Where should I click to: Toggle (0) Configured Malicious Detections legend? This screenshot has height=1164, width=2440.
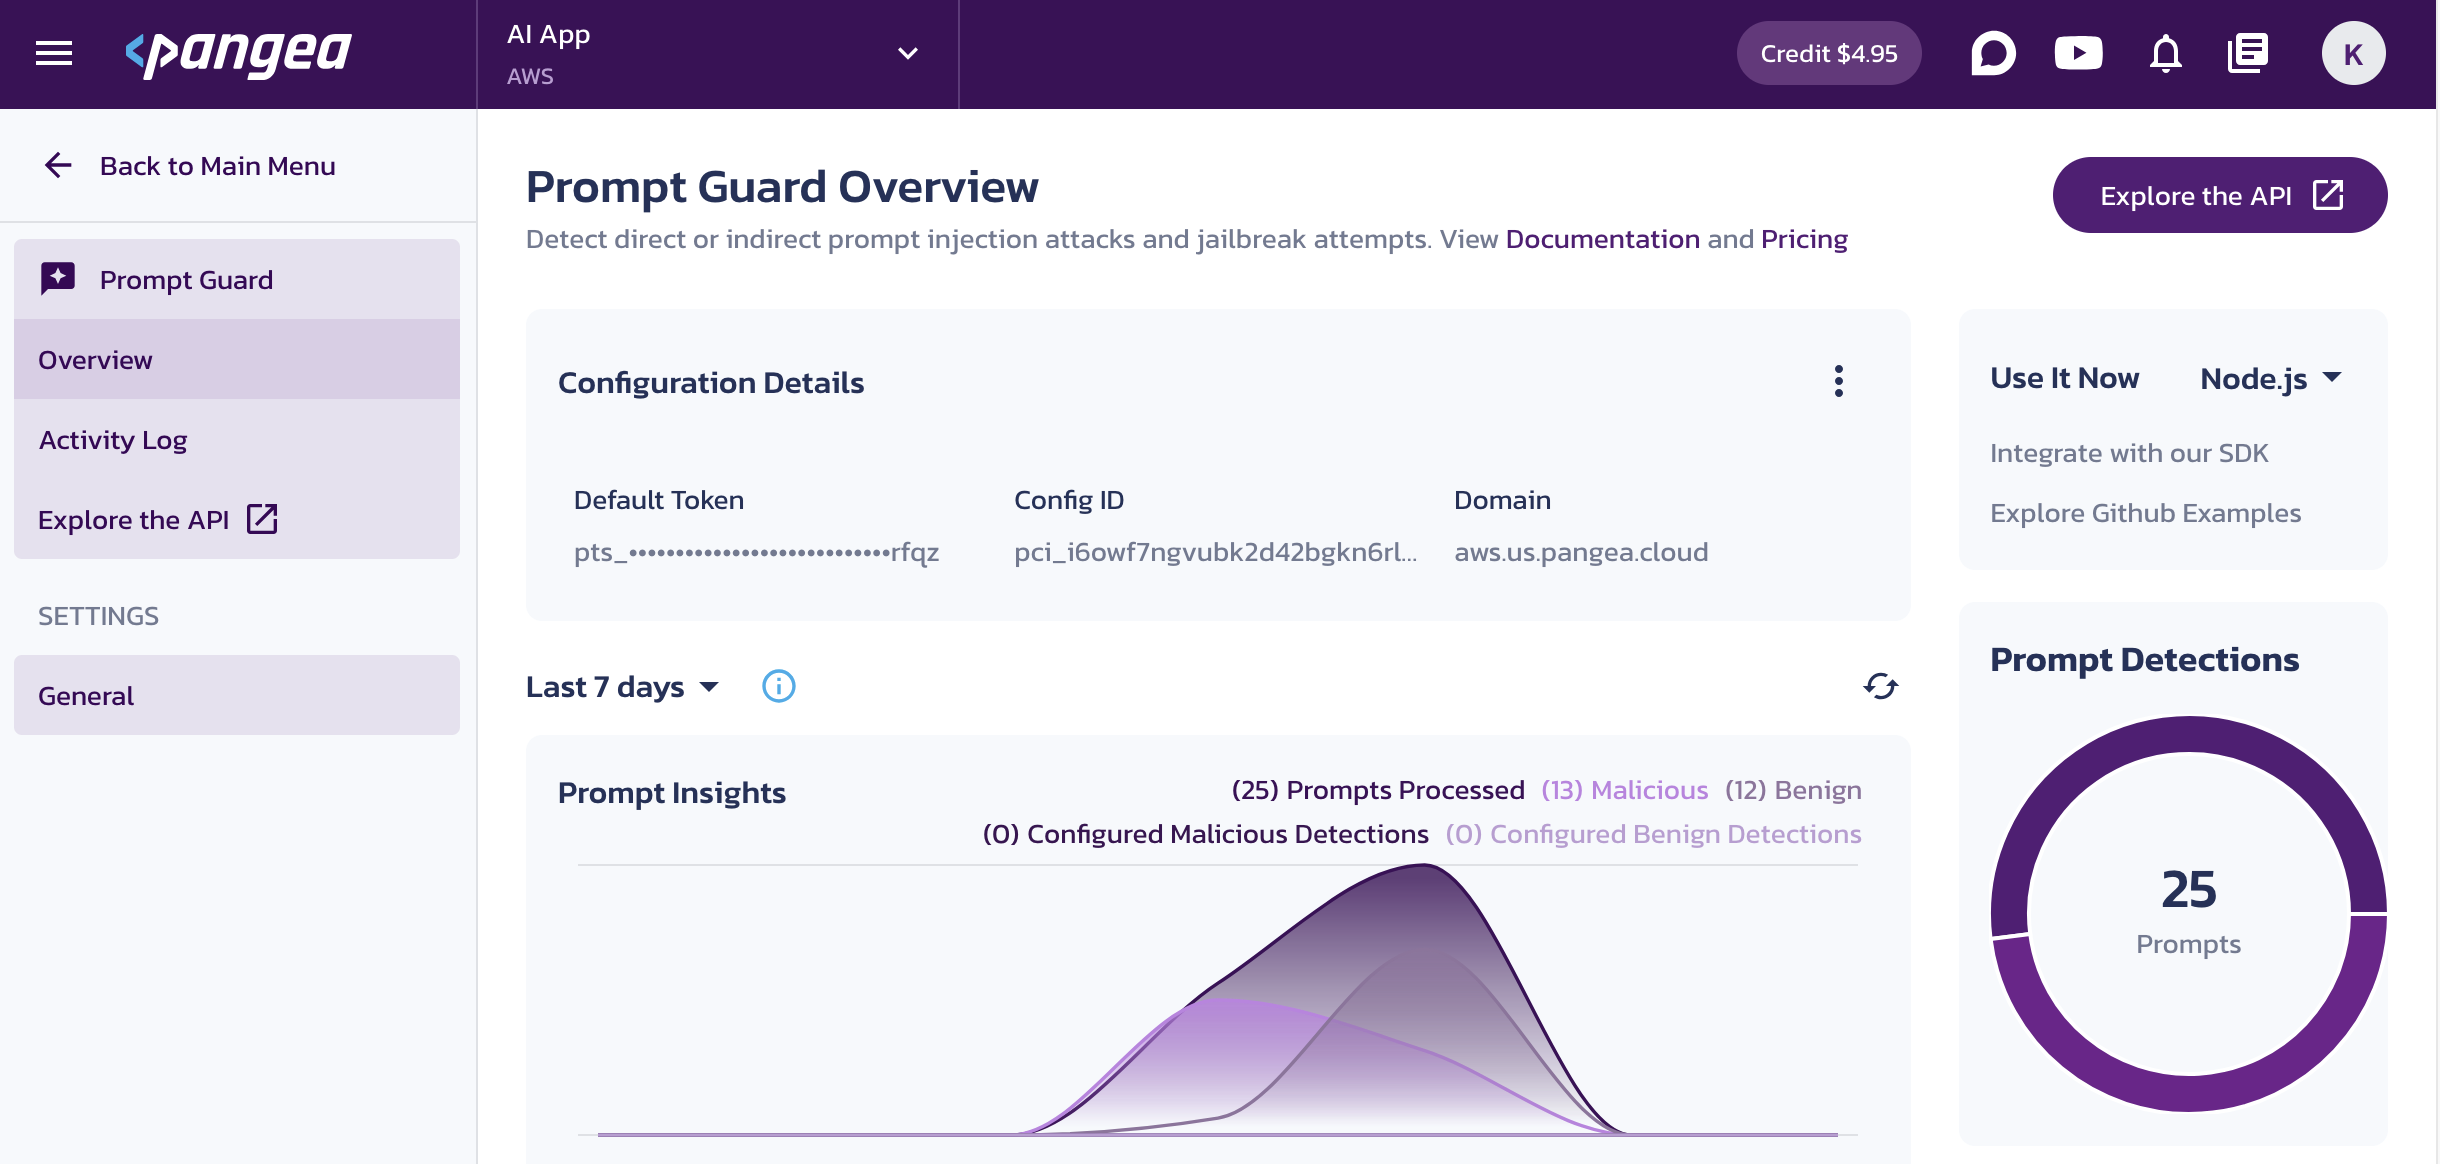point(1205,834)
